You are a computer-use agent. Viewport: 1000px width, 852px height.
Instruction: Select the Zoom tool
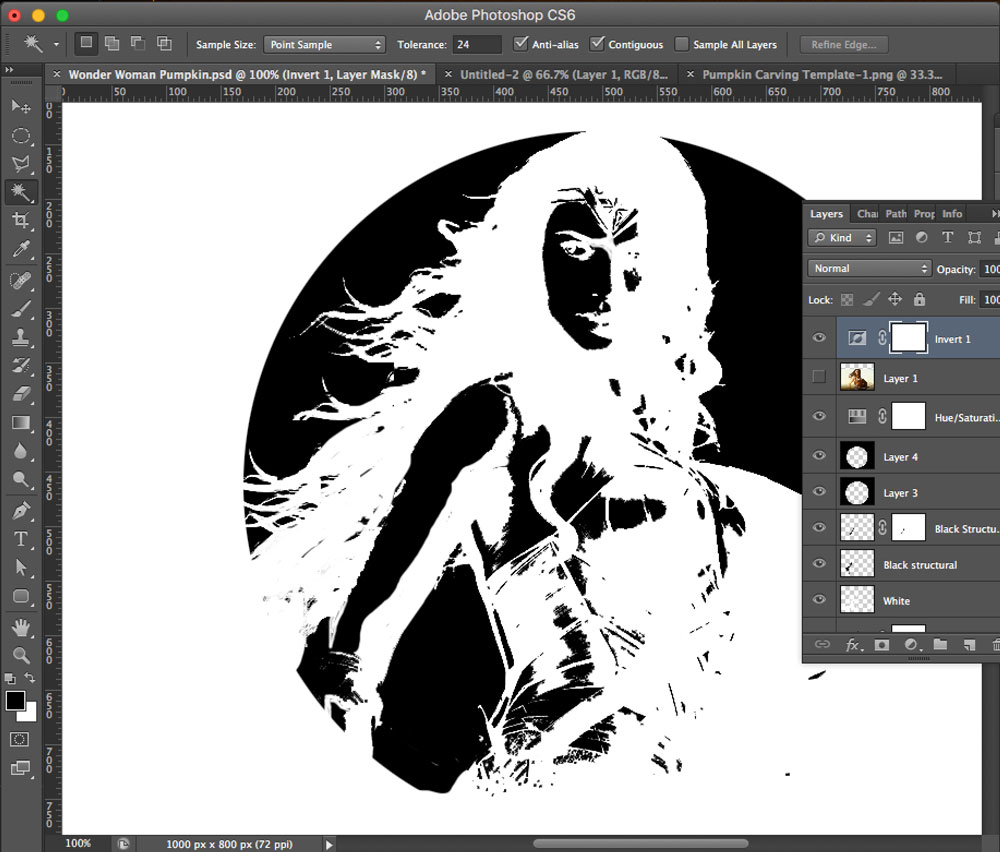(20, 655)
